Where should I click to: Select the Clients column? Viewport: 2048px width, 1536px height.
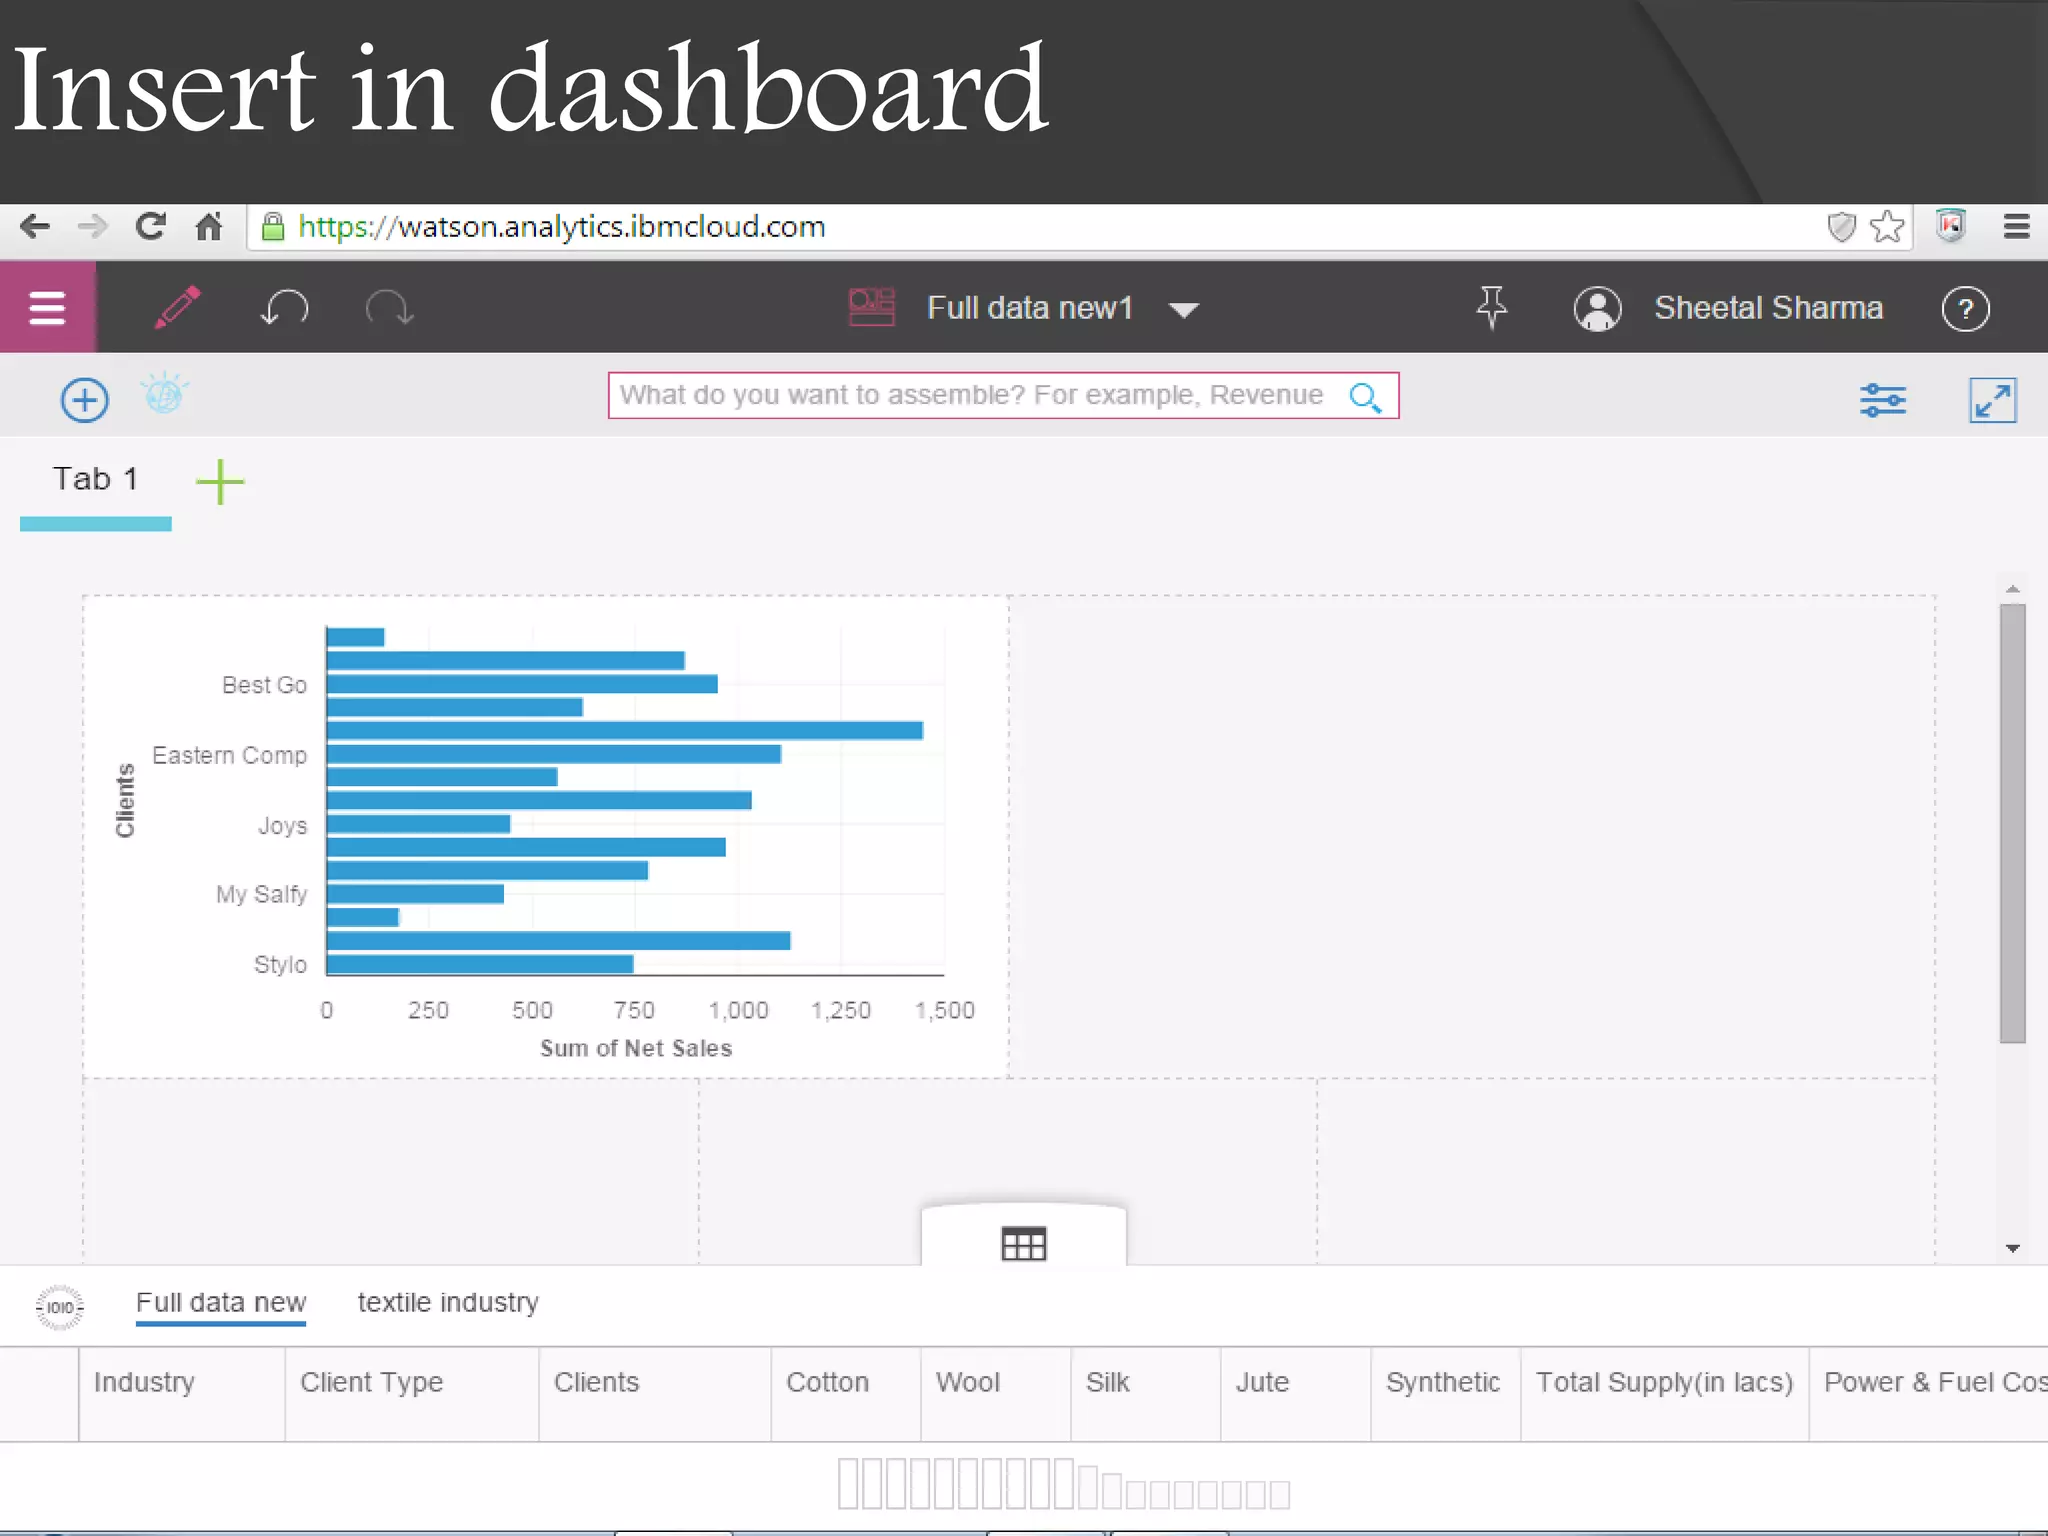pos(655,1393)
